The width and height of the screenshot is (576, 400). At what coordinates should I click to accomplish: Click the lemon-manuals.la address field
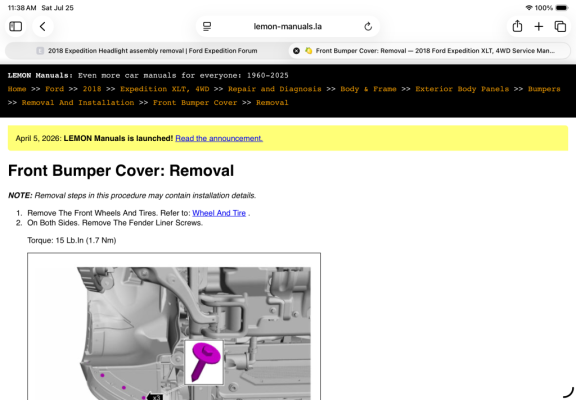click(288, 26)
